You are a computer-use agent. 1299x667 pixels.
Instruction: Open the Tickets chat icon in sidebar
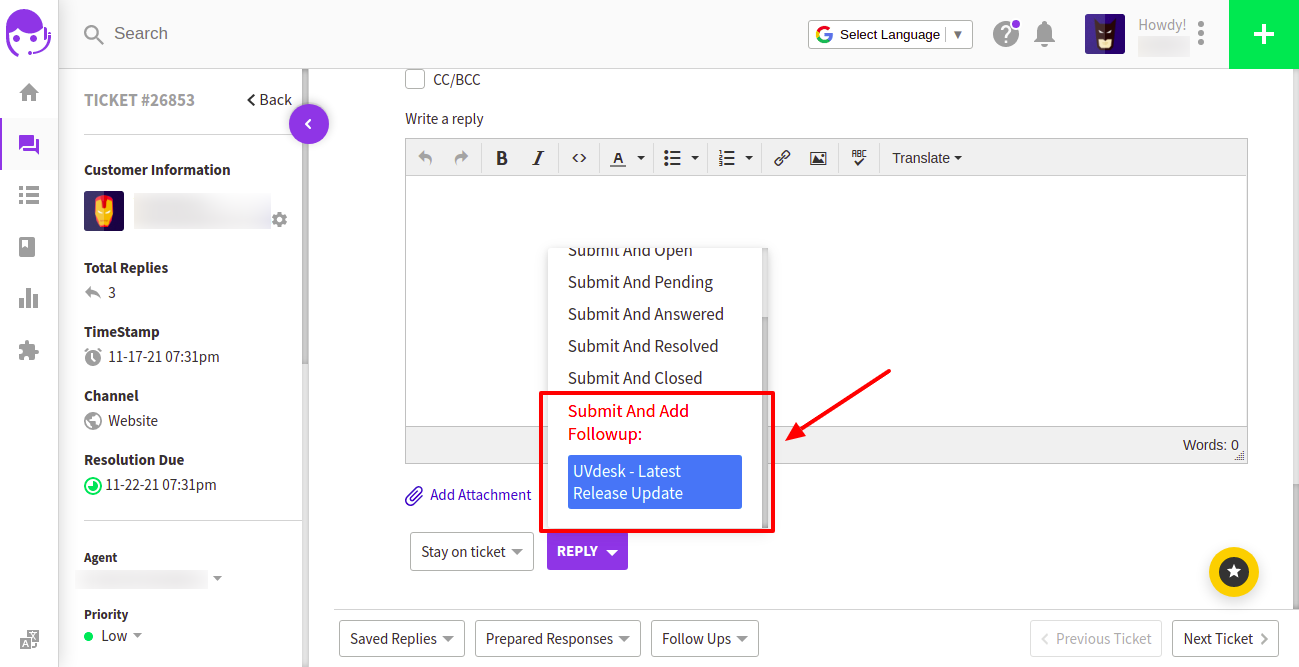29,145
